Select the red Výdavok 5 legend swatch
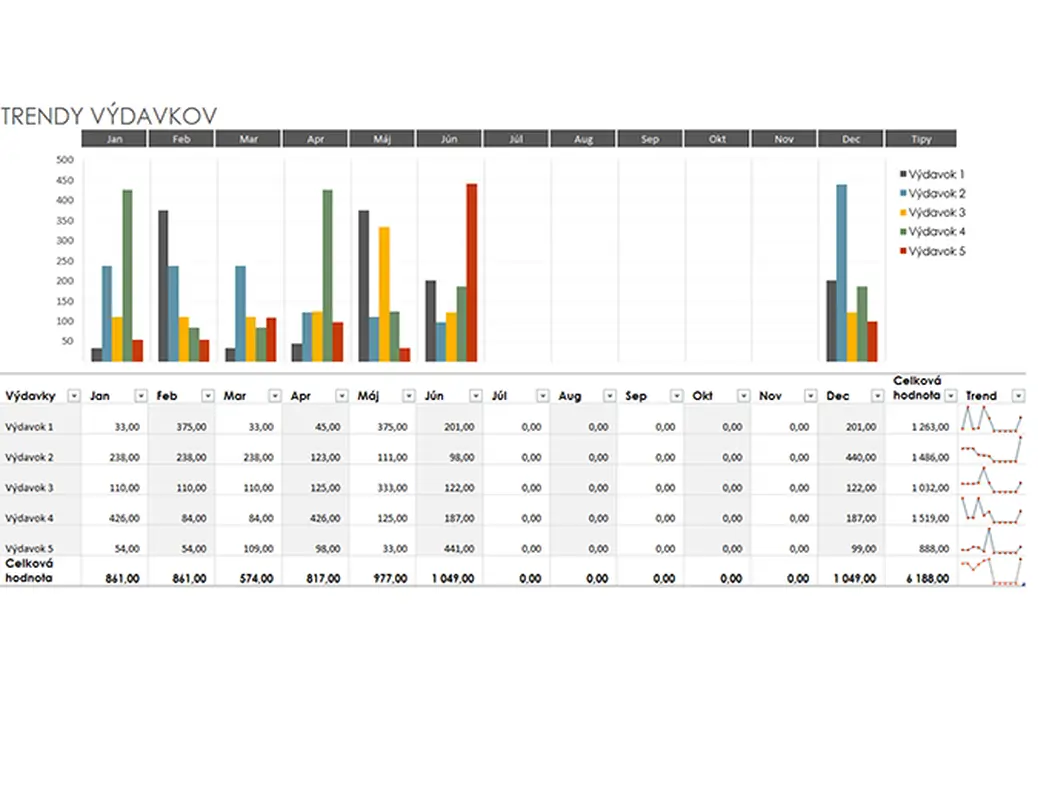The image size is (1038, 800). pyautogui.click(x=904, y=252)
